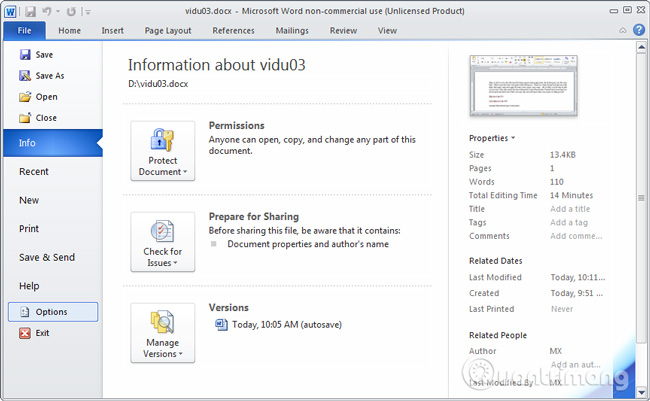Switch to the Home tab
The image size is (650, 401).
pyautogui.click(x=69, y=30)
